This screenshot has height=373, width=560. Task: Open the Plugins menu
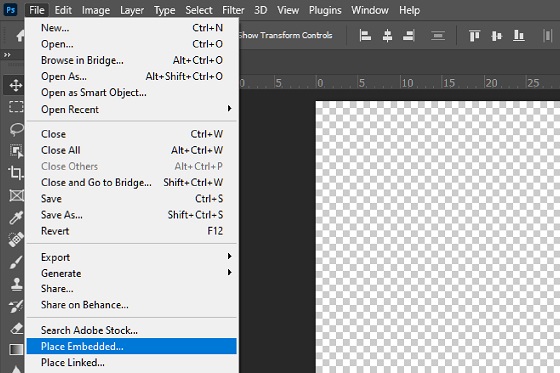(325, 10)
